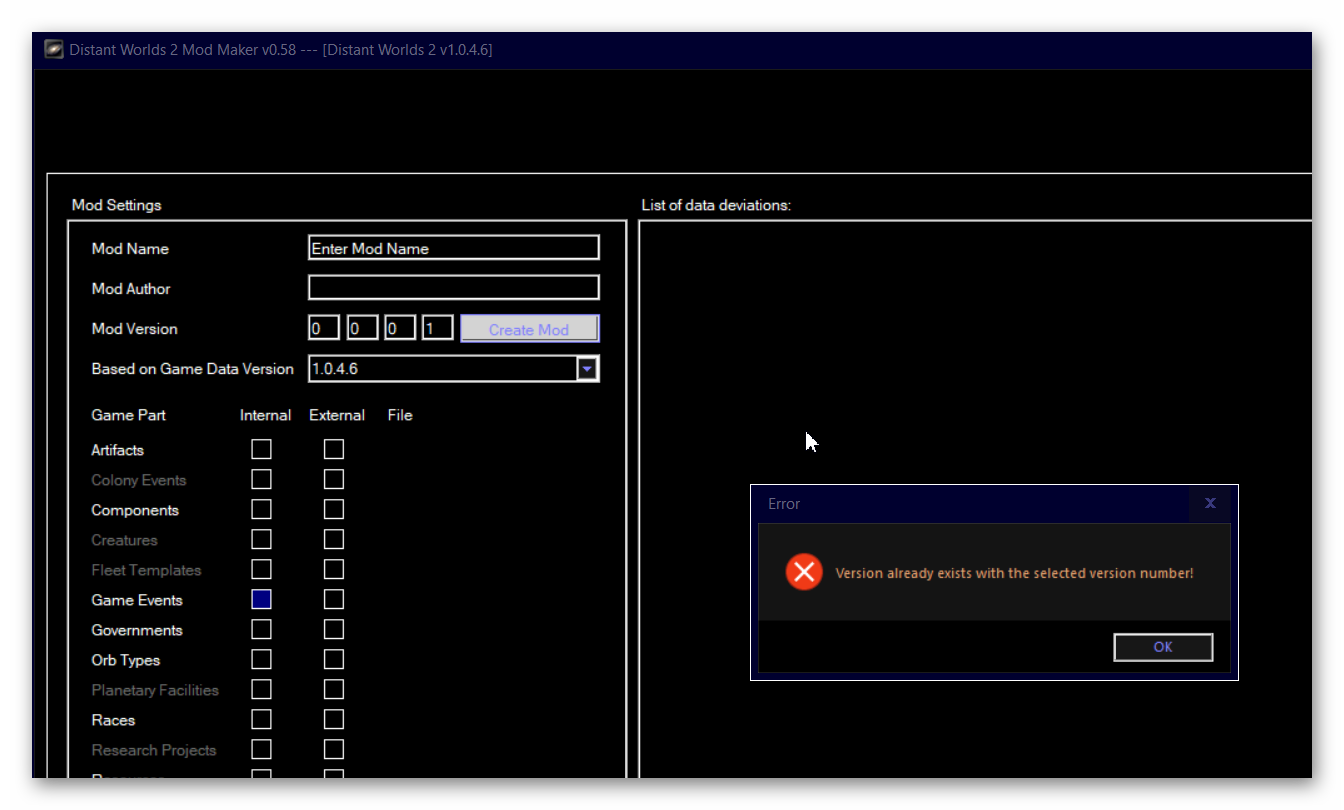Dismiss the error with OK button
The image size is (1344, 810).
pos(1163,647)
